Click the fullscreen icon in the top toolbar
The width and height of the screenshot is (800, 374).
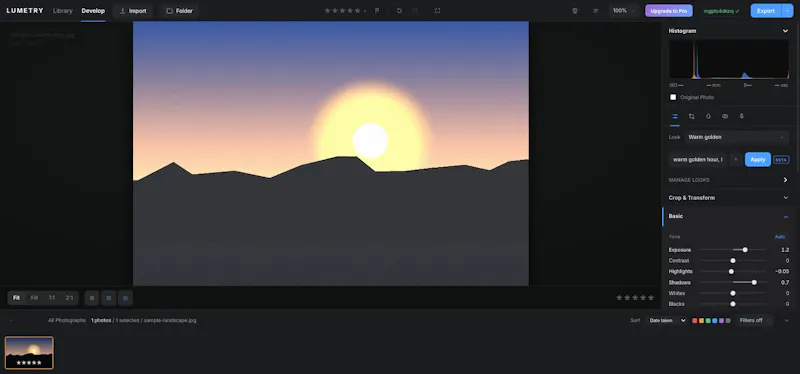pos(437,11)
